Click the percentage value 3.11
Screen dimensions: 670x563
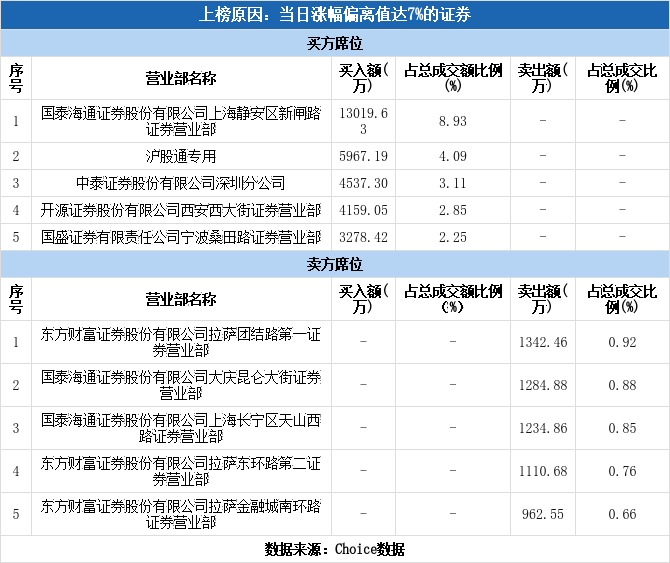pyautogui.click(x=453, y=183)
